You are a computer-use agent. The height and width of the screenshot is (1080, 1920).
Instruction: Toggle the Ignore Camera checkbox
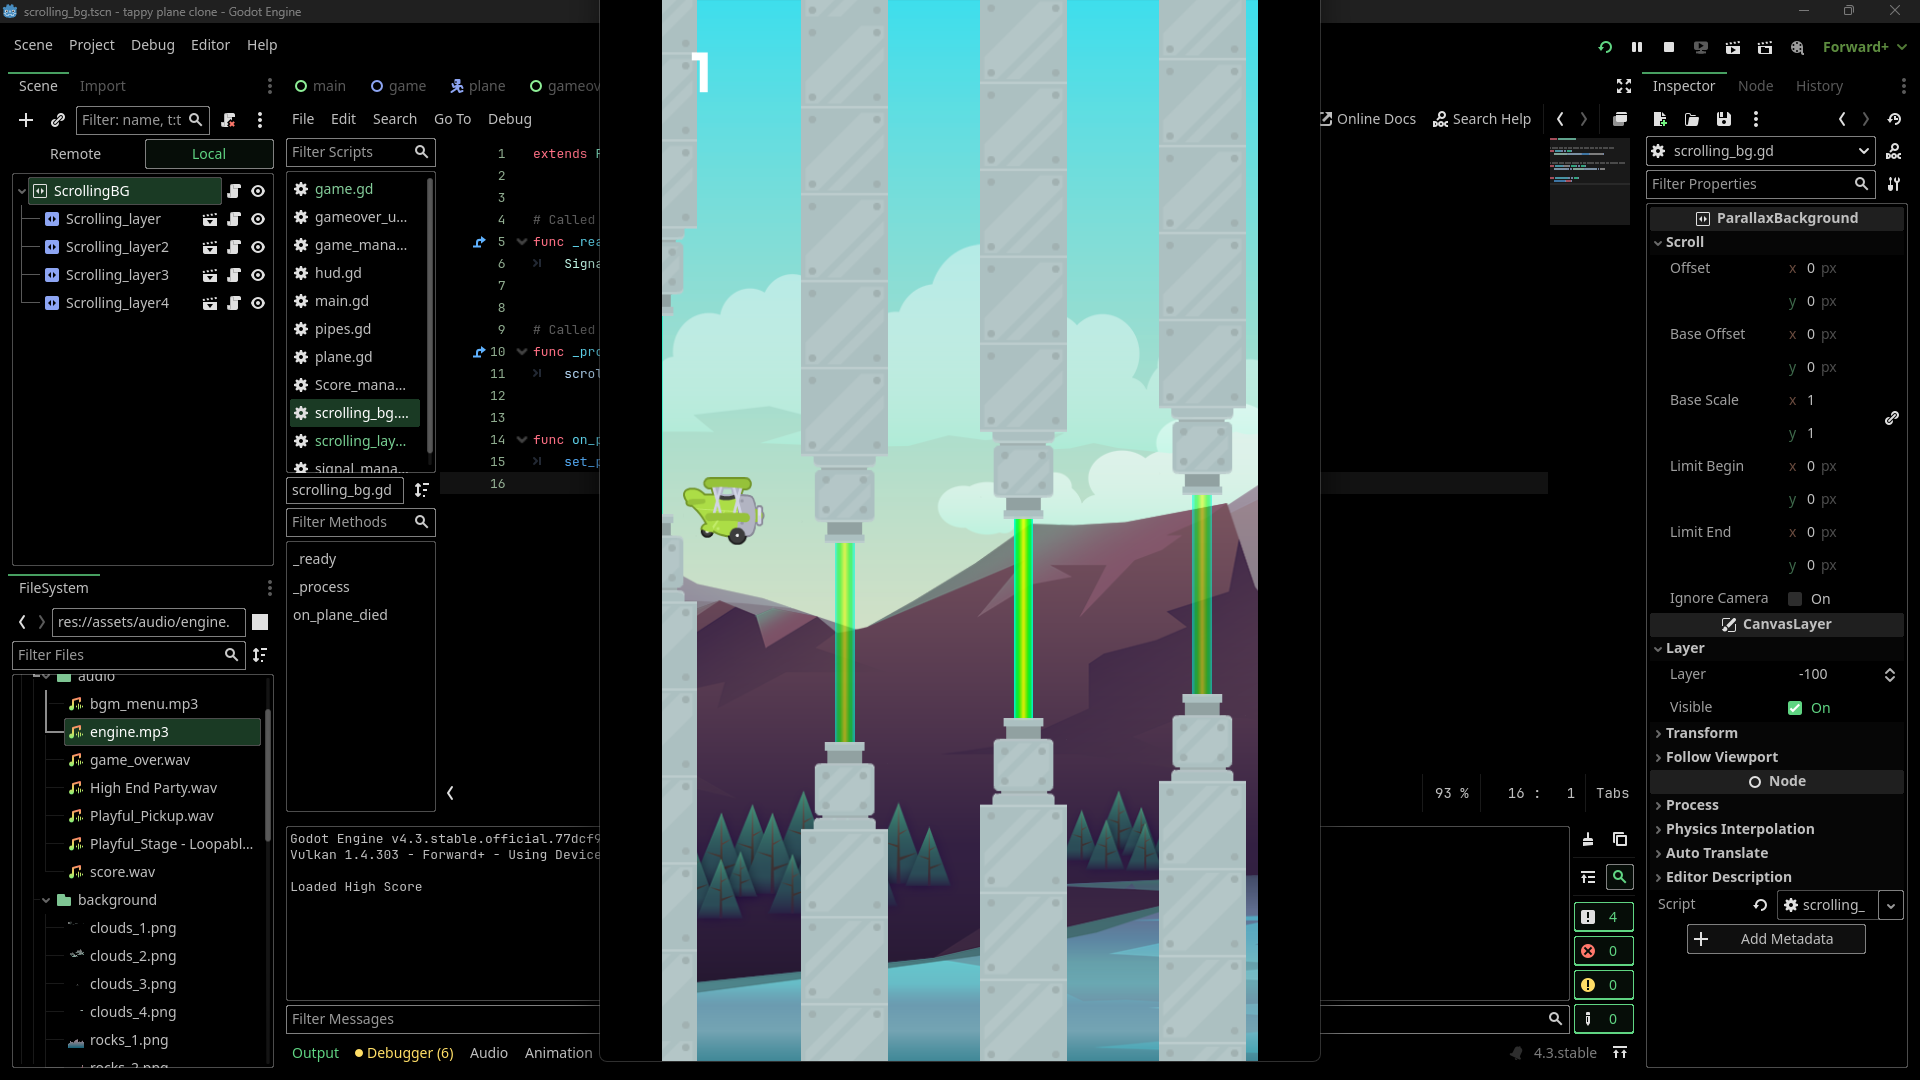pos(1796,599)
